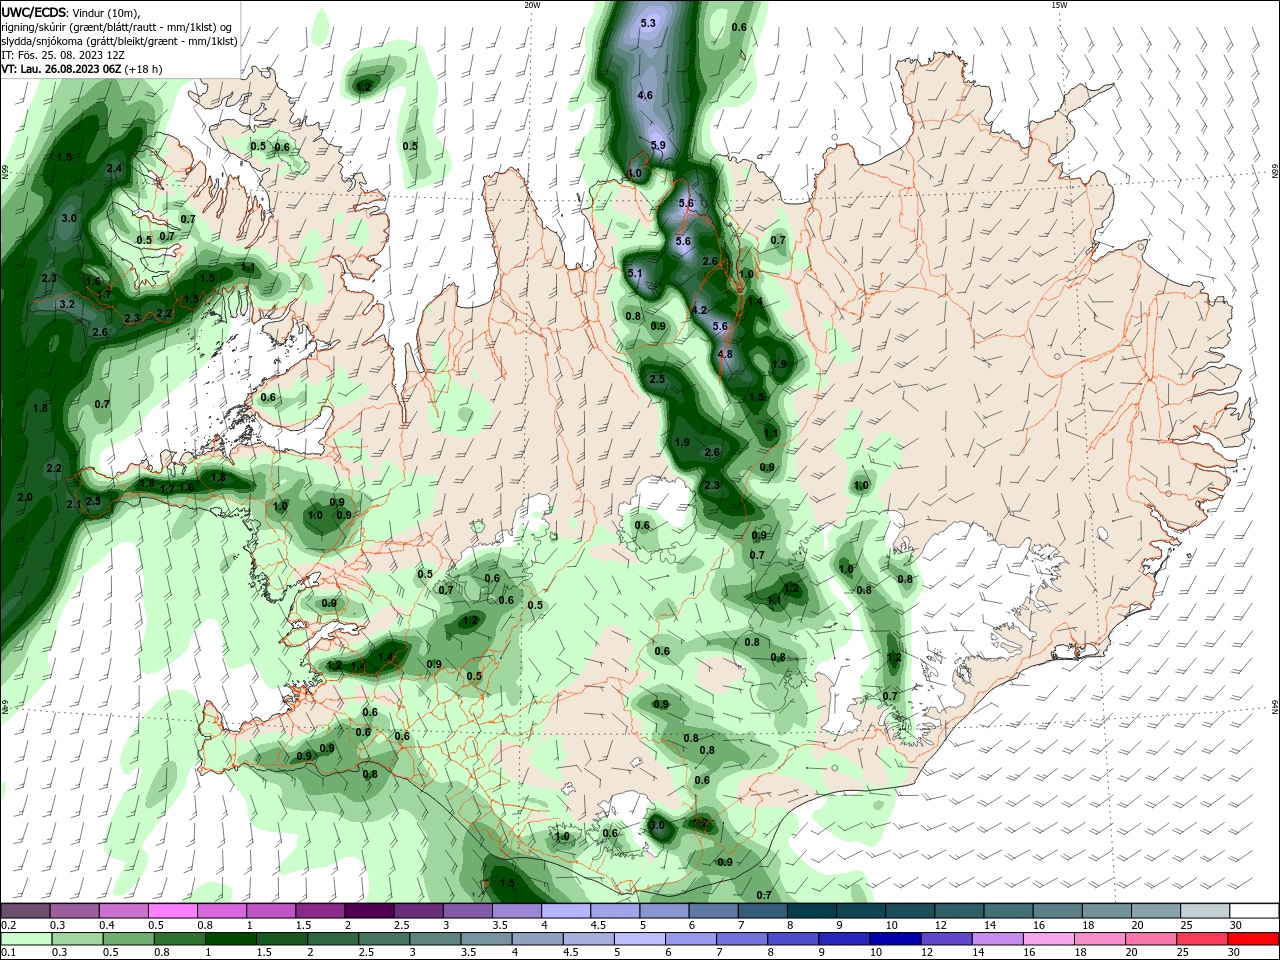Click the IT: Fös. 25. 08. 2023 12Z line
This screenshot has width=1280, height=960.
point(64,55)
